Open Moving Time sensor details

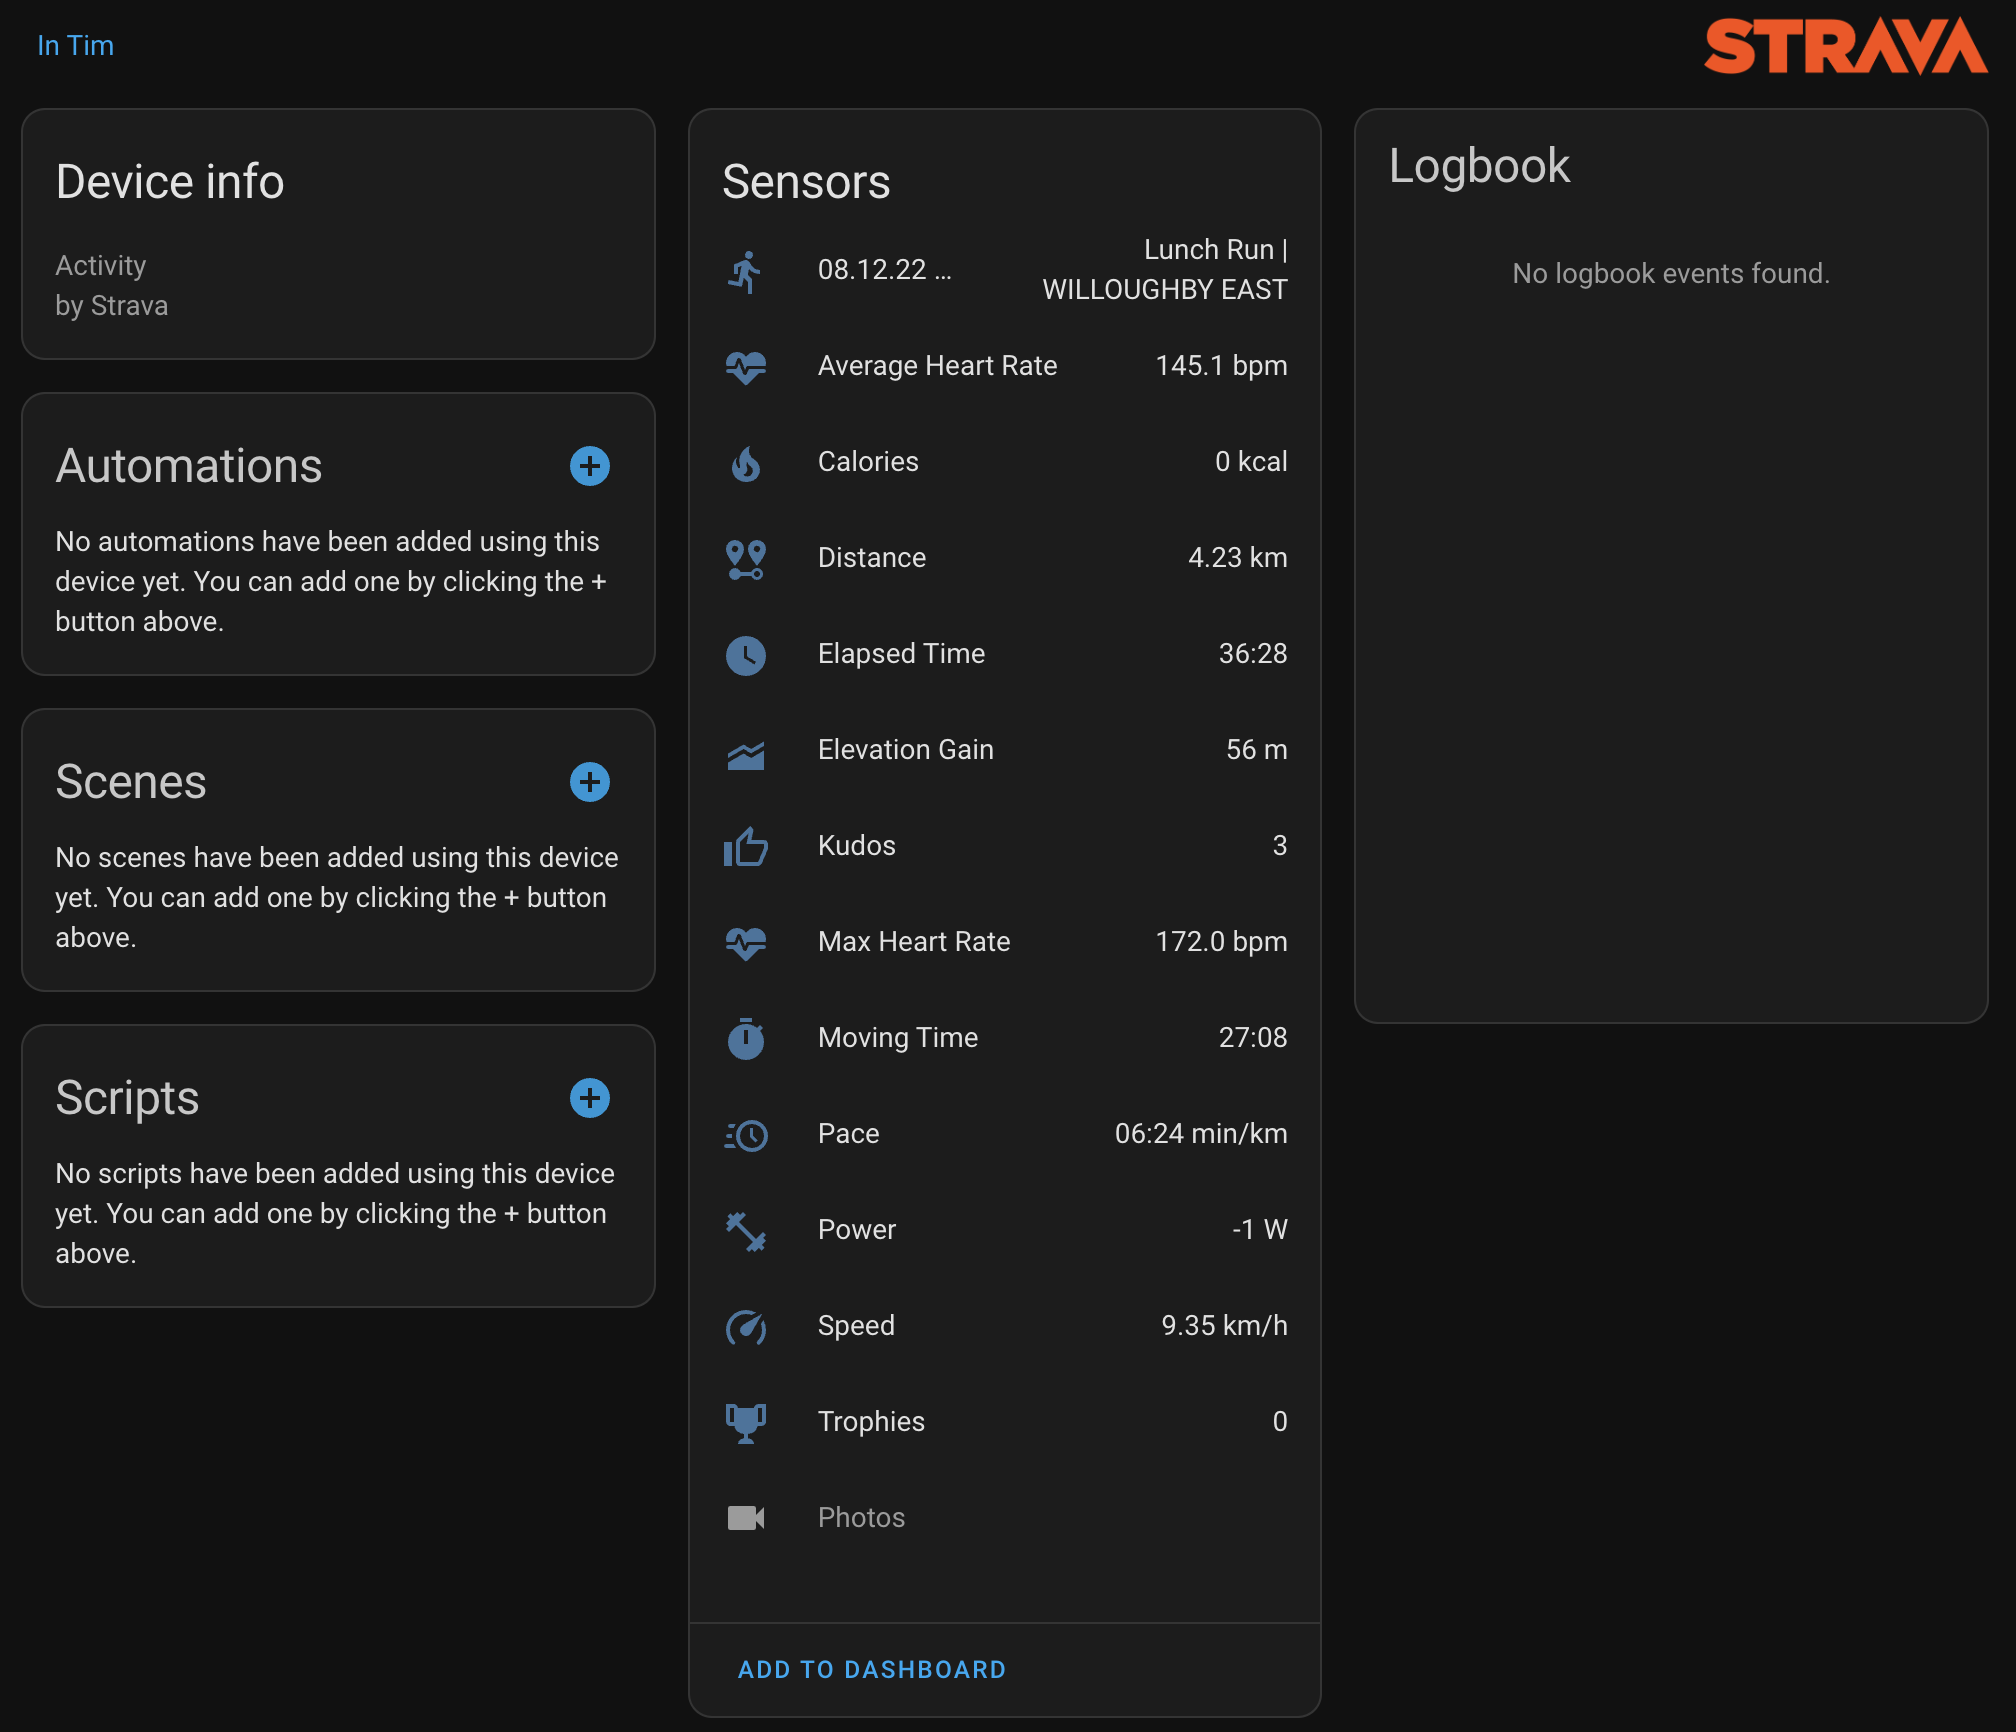coord(1004,1038)
